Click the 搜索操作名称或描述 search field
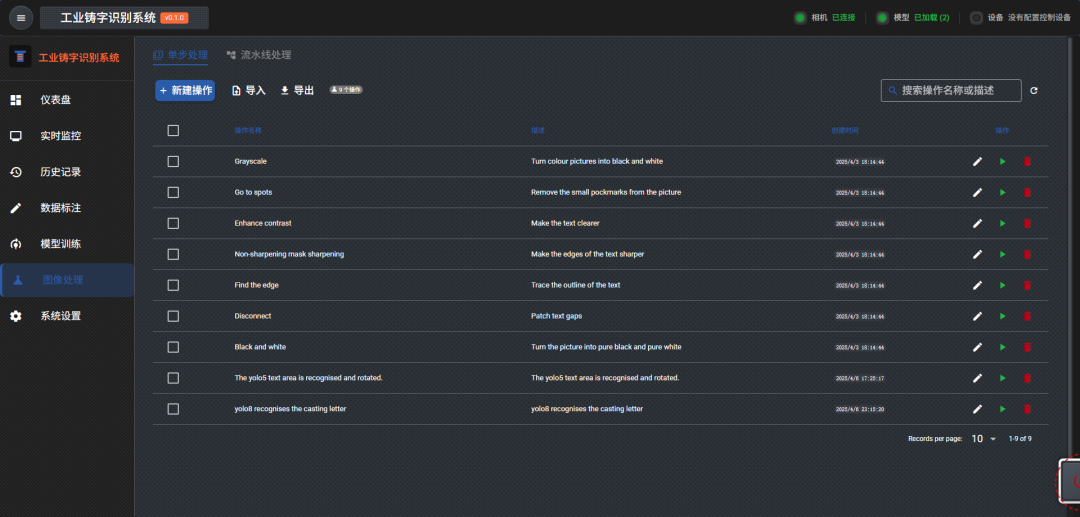Screen dimensions: 1080x517 tap(950, 90)
